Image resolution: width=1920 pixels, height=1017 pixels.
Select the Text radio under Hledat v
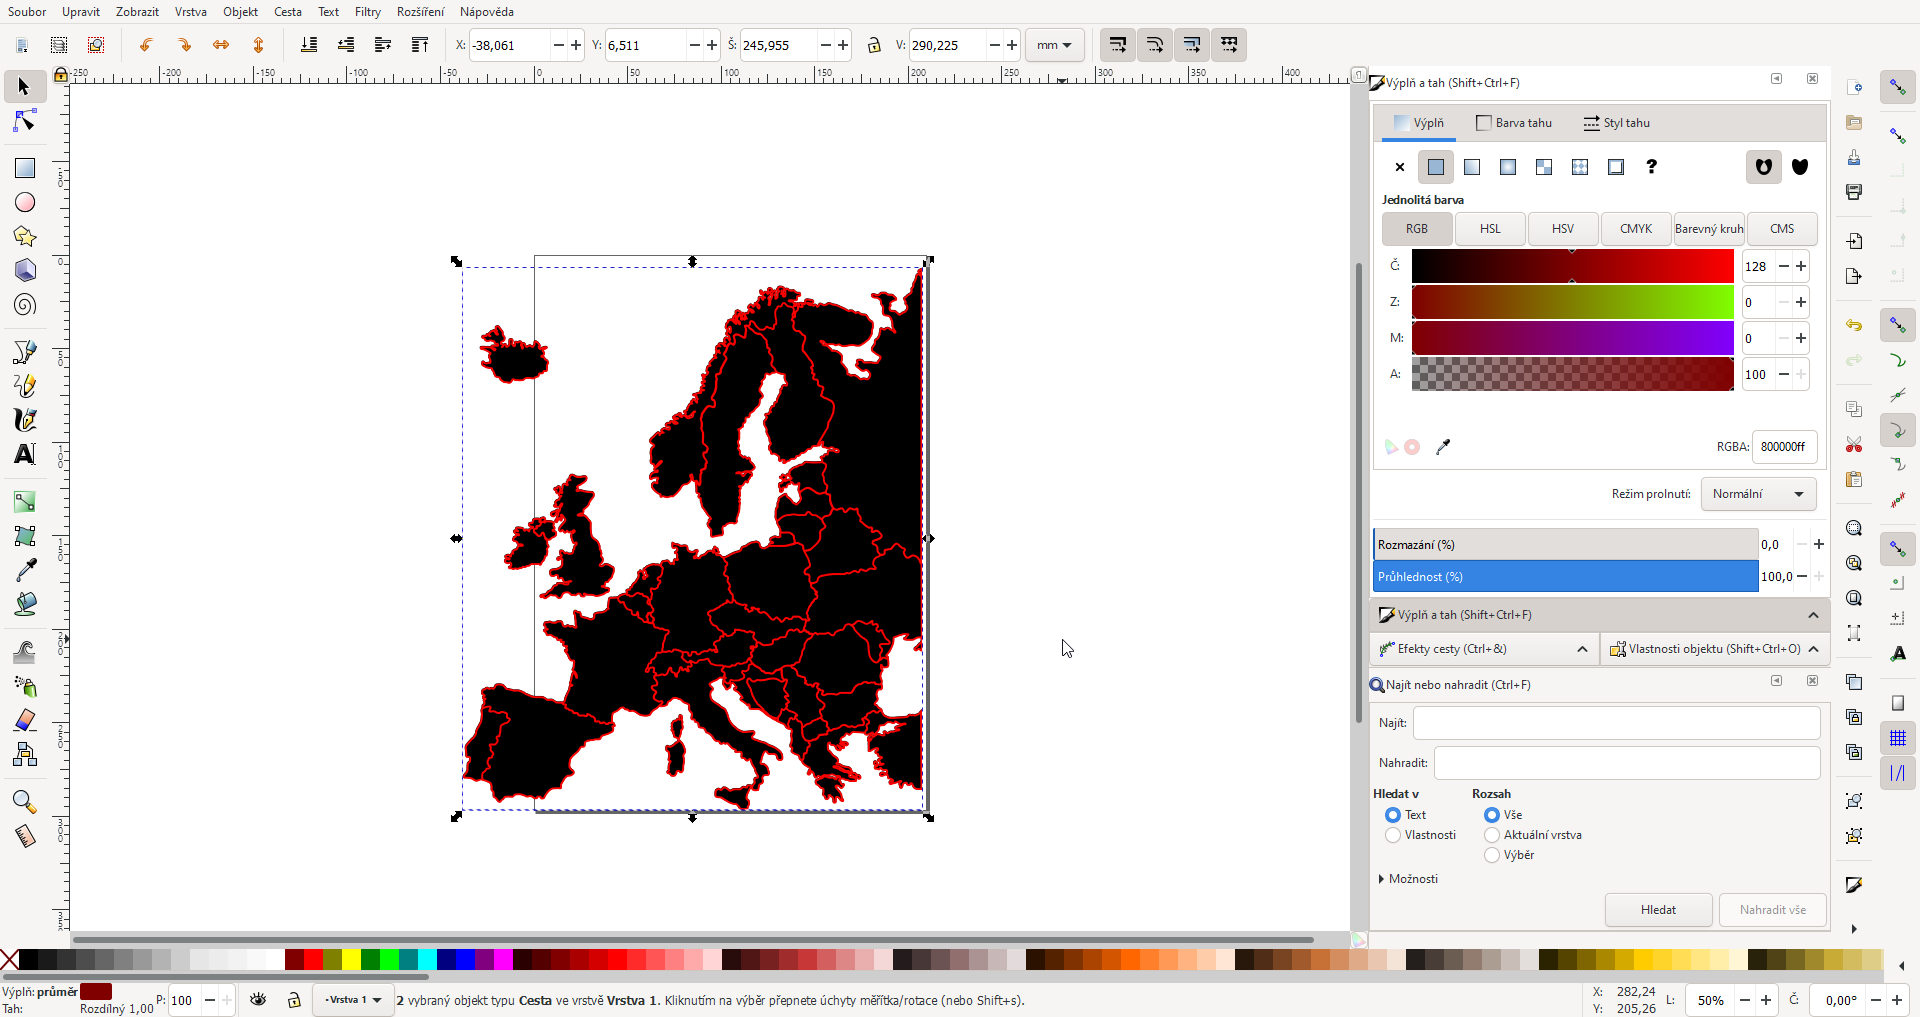tap(1392, 815)
